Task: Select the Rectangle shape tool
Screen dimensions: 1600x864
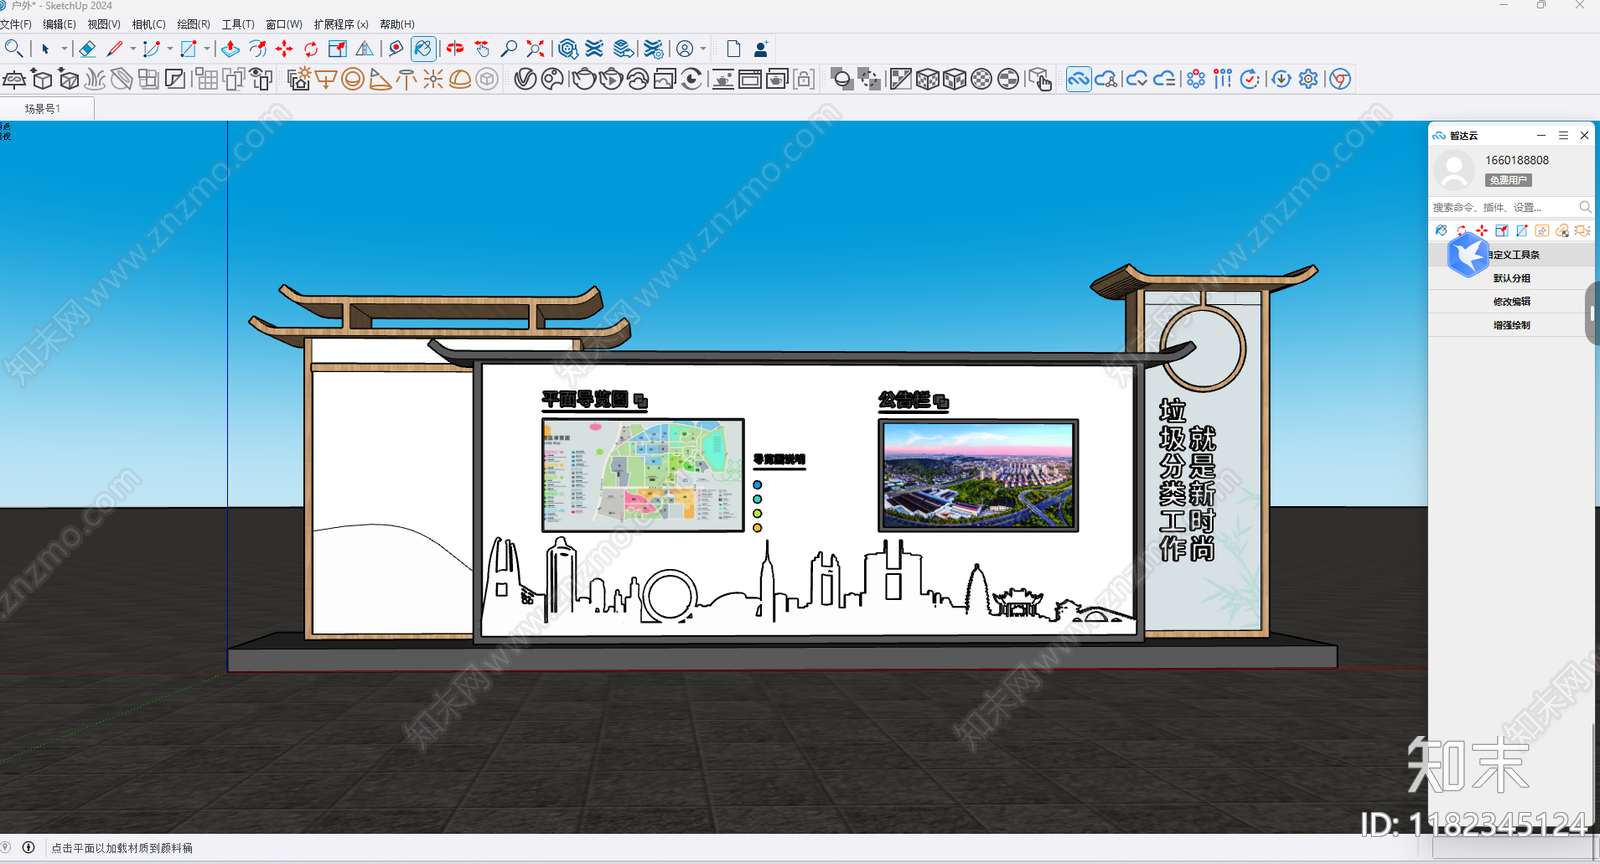Action: click(x=188, y=48)
